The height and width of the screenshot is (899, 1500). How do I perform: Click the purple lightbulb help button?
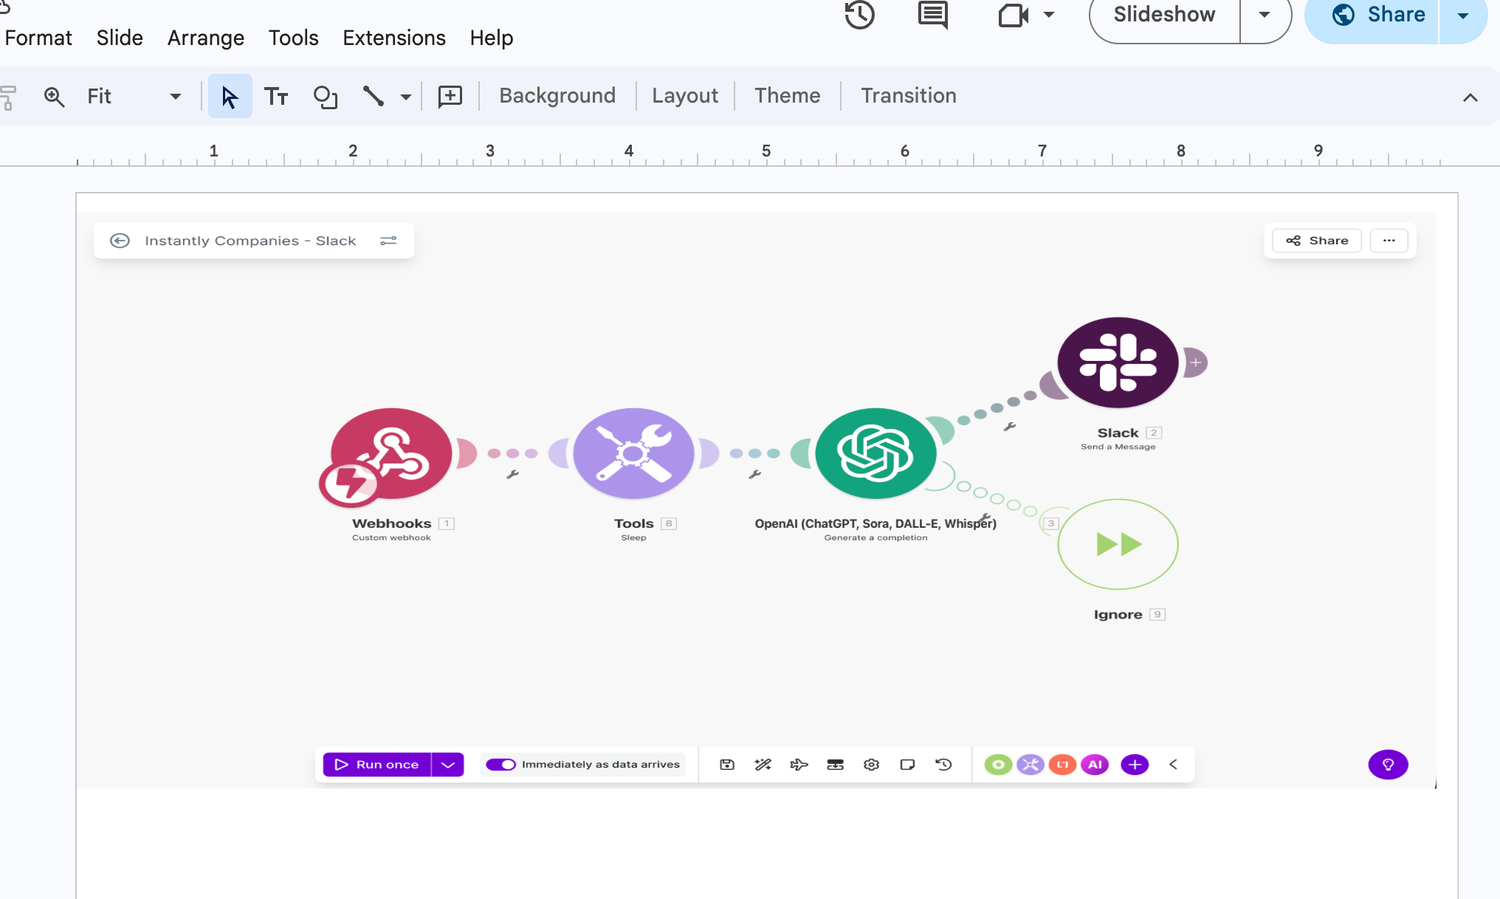click(x=1388, y=765)
